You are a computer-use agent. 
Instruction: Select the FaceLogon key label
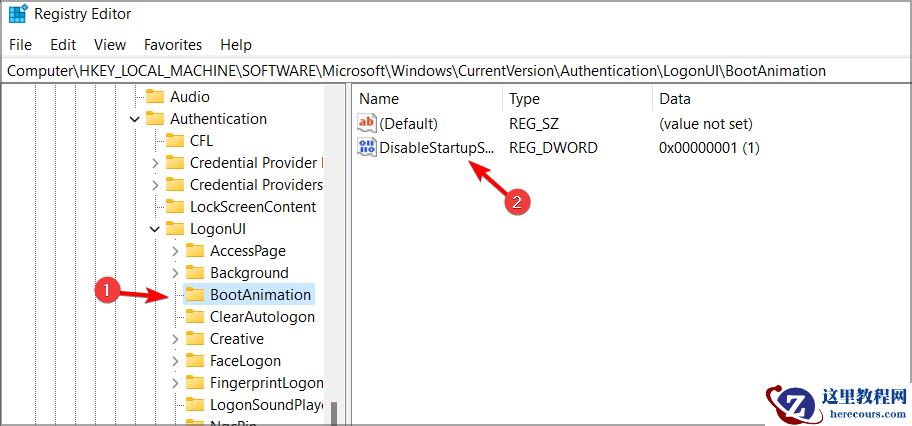click(245, 361)
